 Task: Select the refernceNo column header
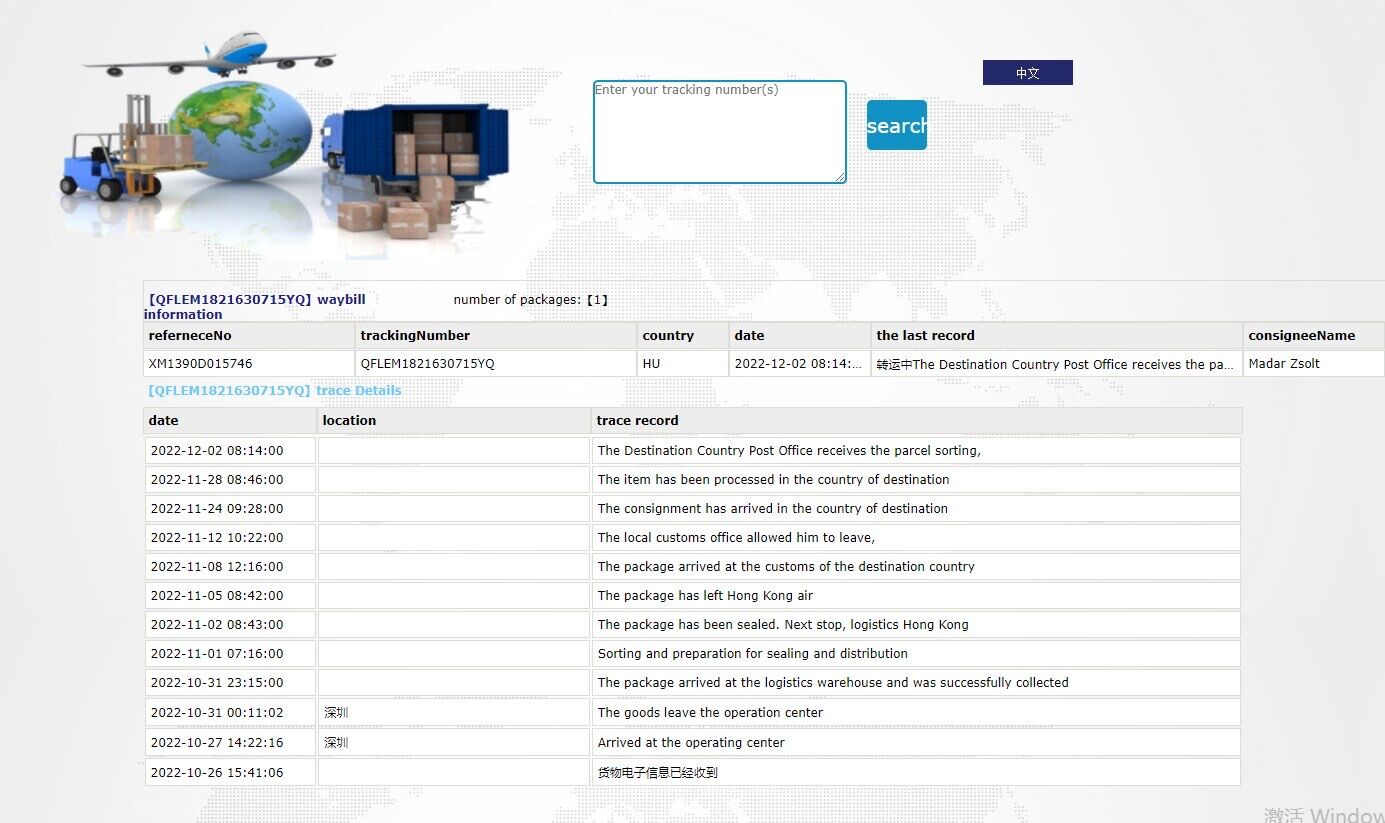[249, 336]
